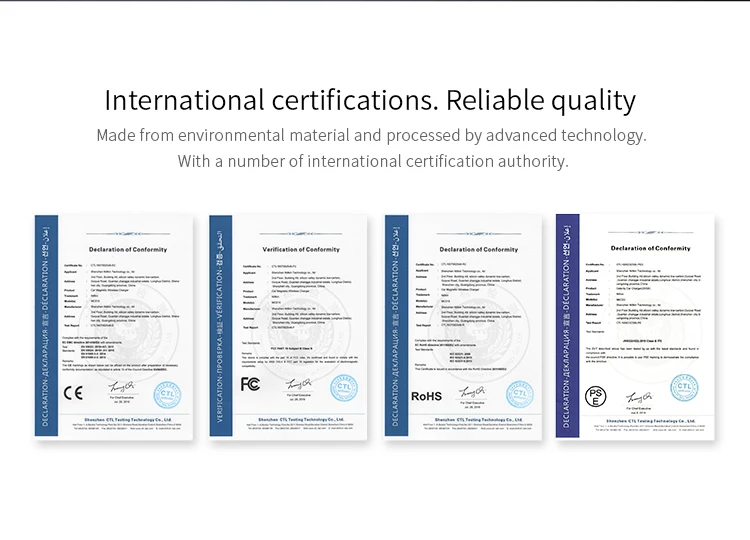
Task: Click CTL round stamp on PSE certificate
Action: coord(684,387)
